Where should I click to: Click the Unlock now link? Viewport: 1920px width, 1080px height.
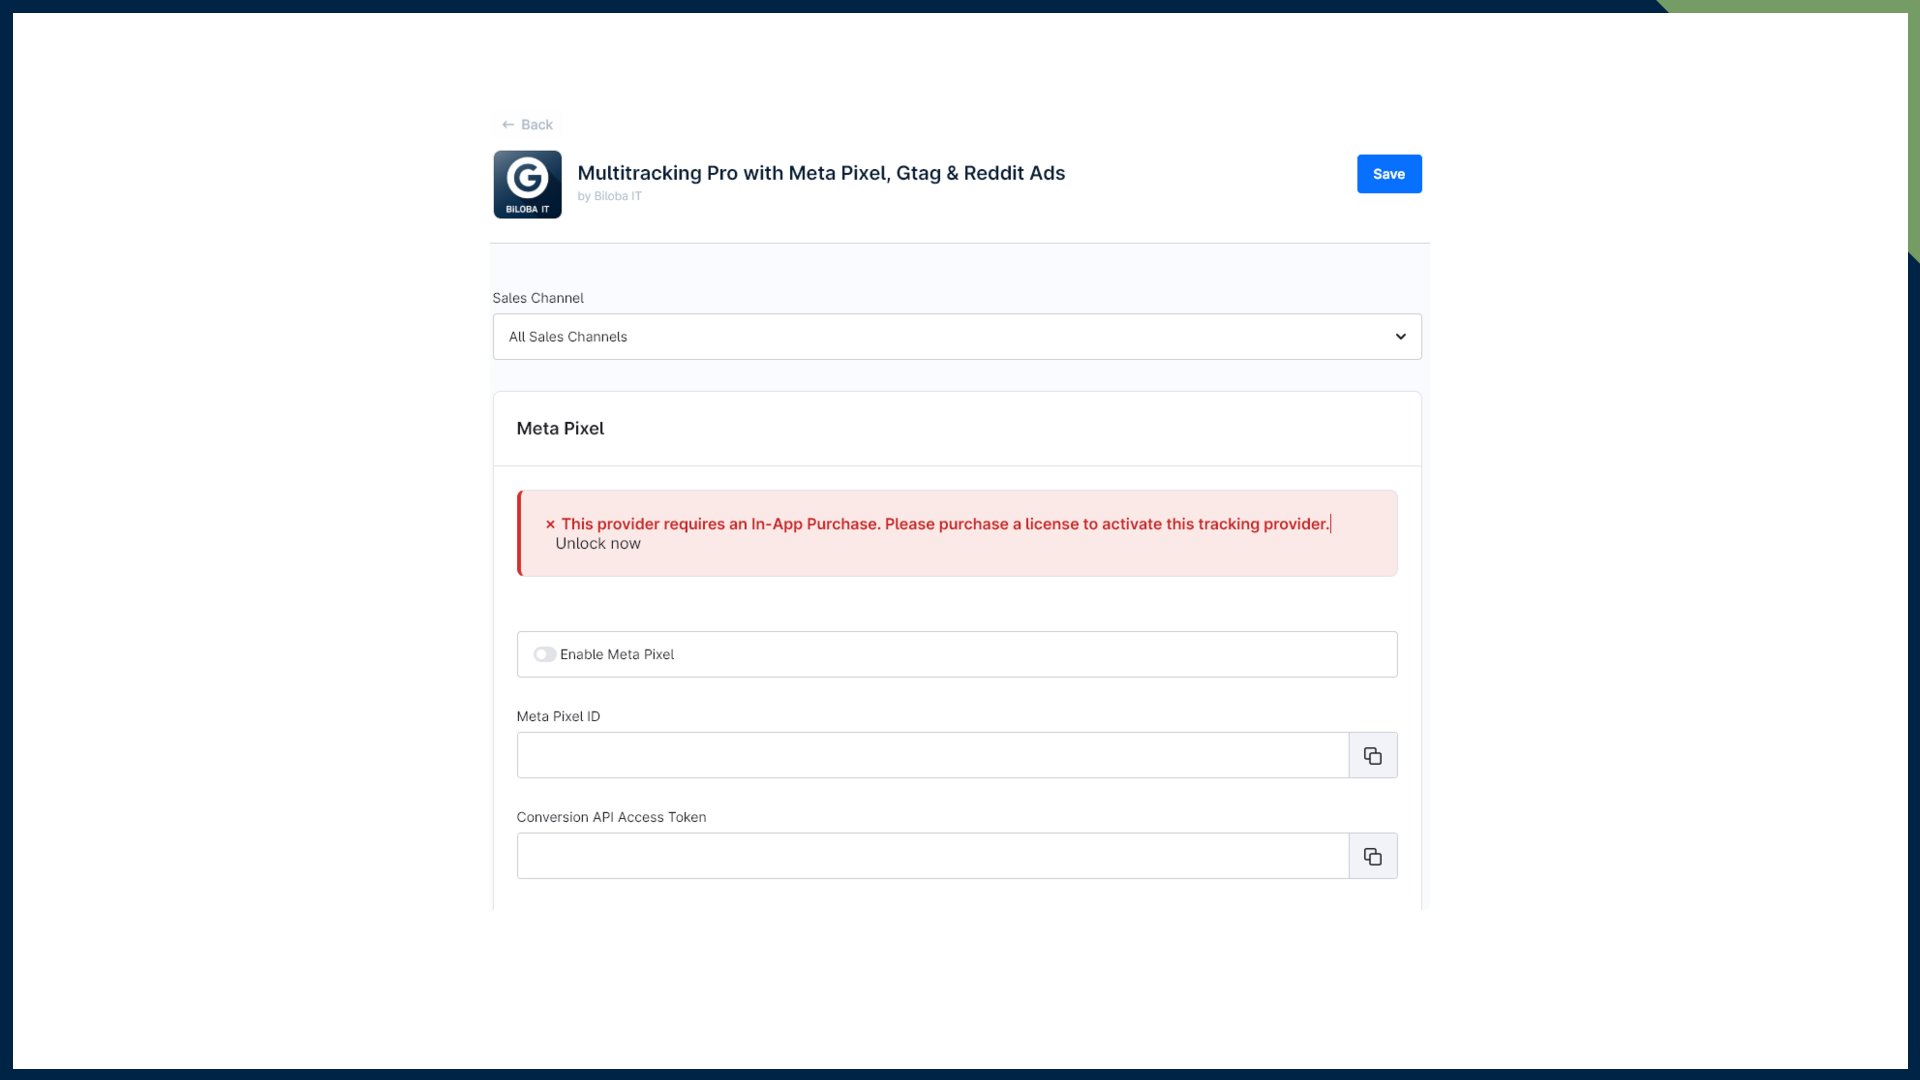tap(598, 543)
